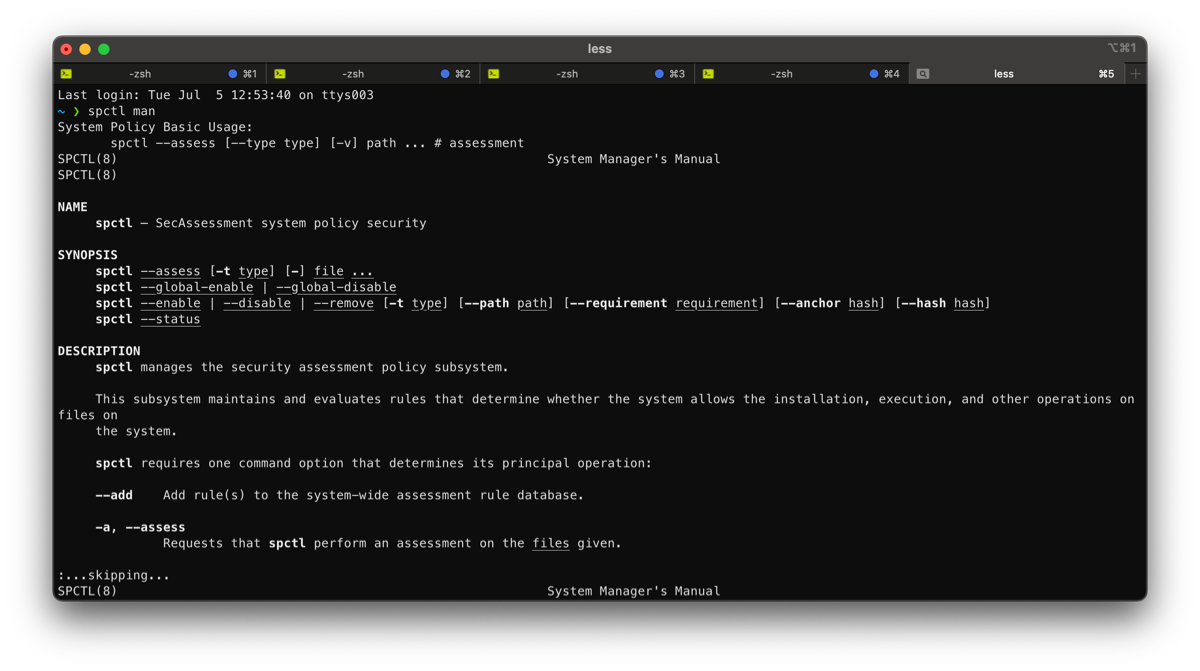The image size is (1200, 671).
Task: Switch to the first -zsh tab (⌘1)
Action: (x=160, y=74)
